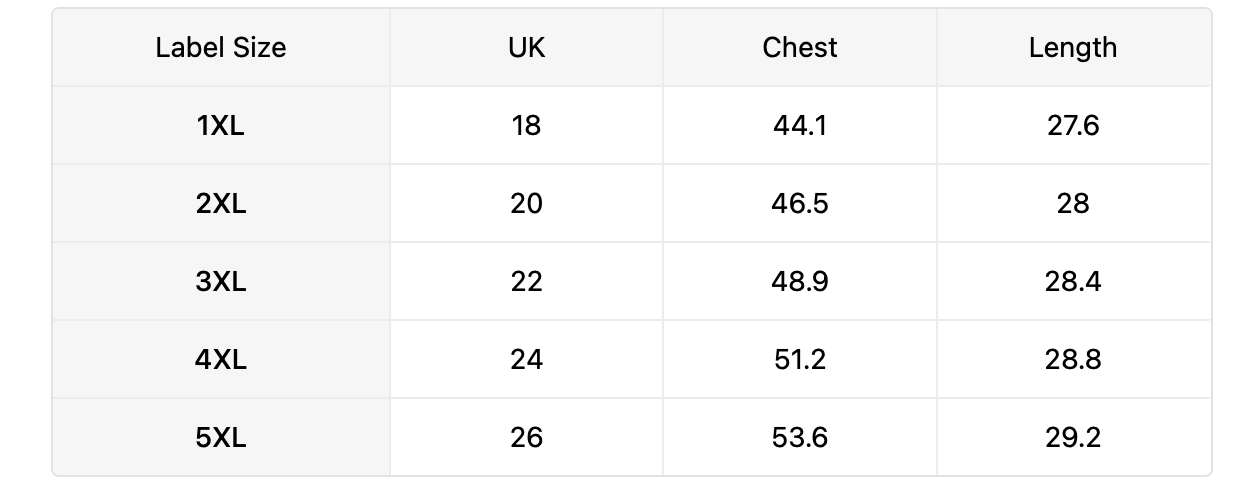
Task: Select the Chest column header
Action: (x=800, y=47)
